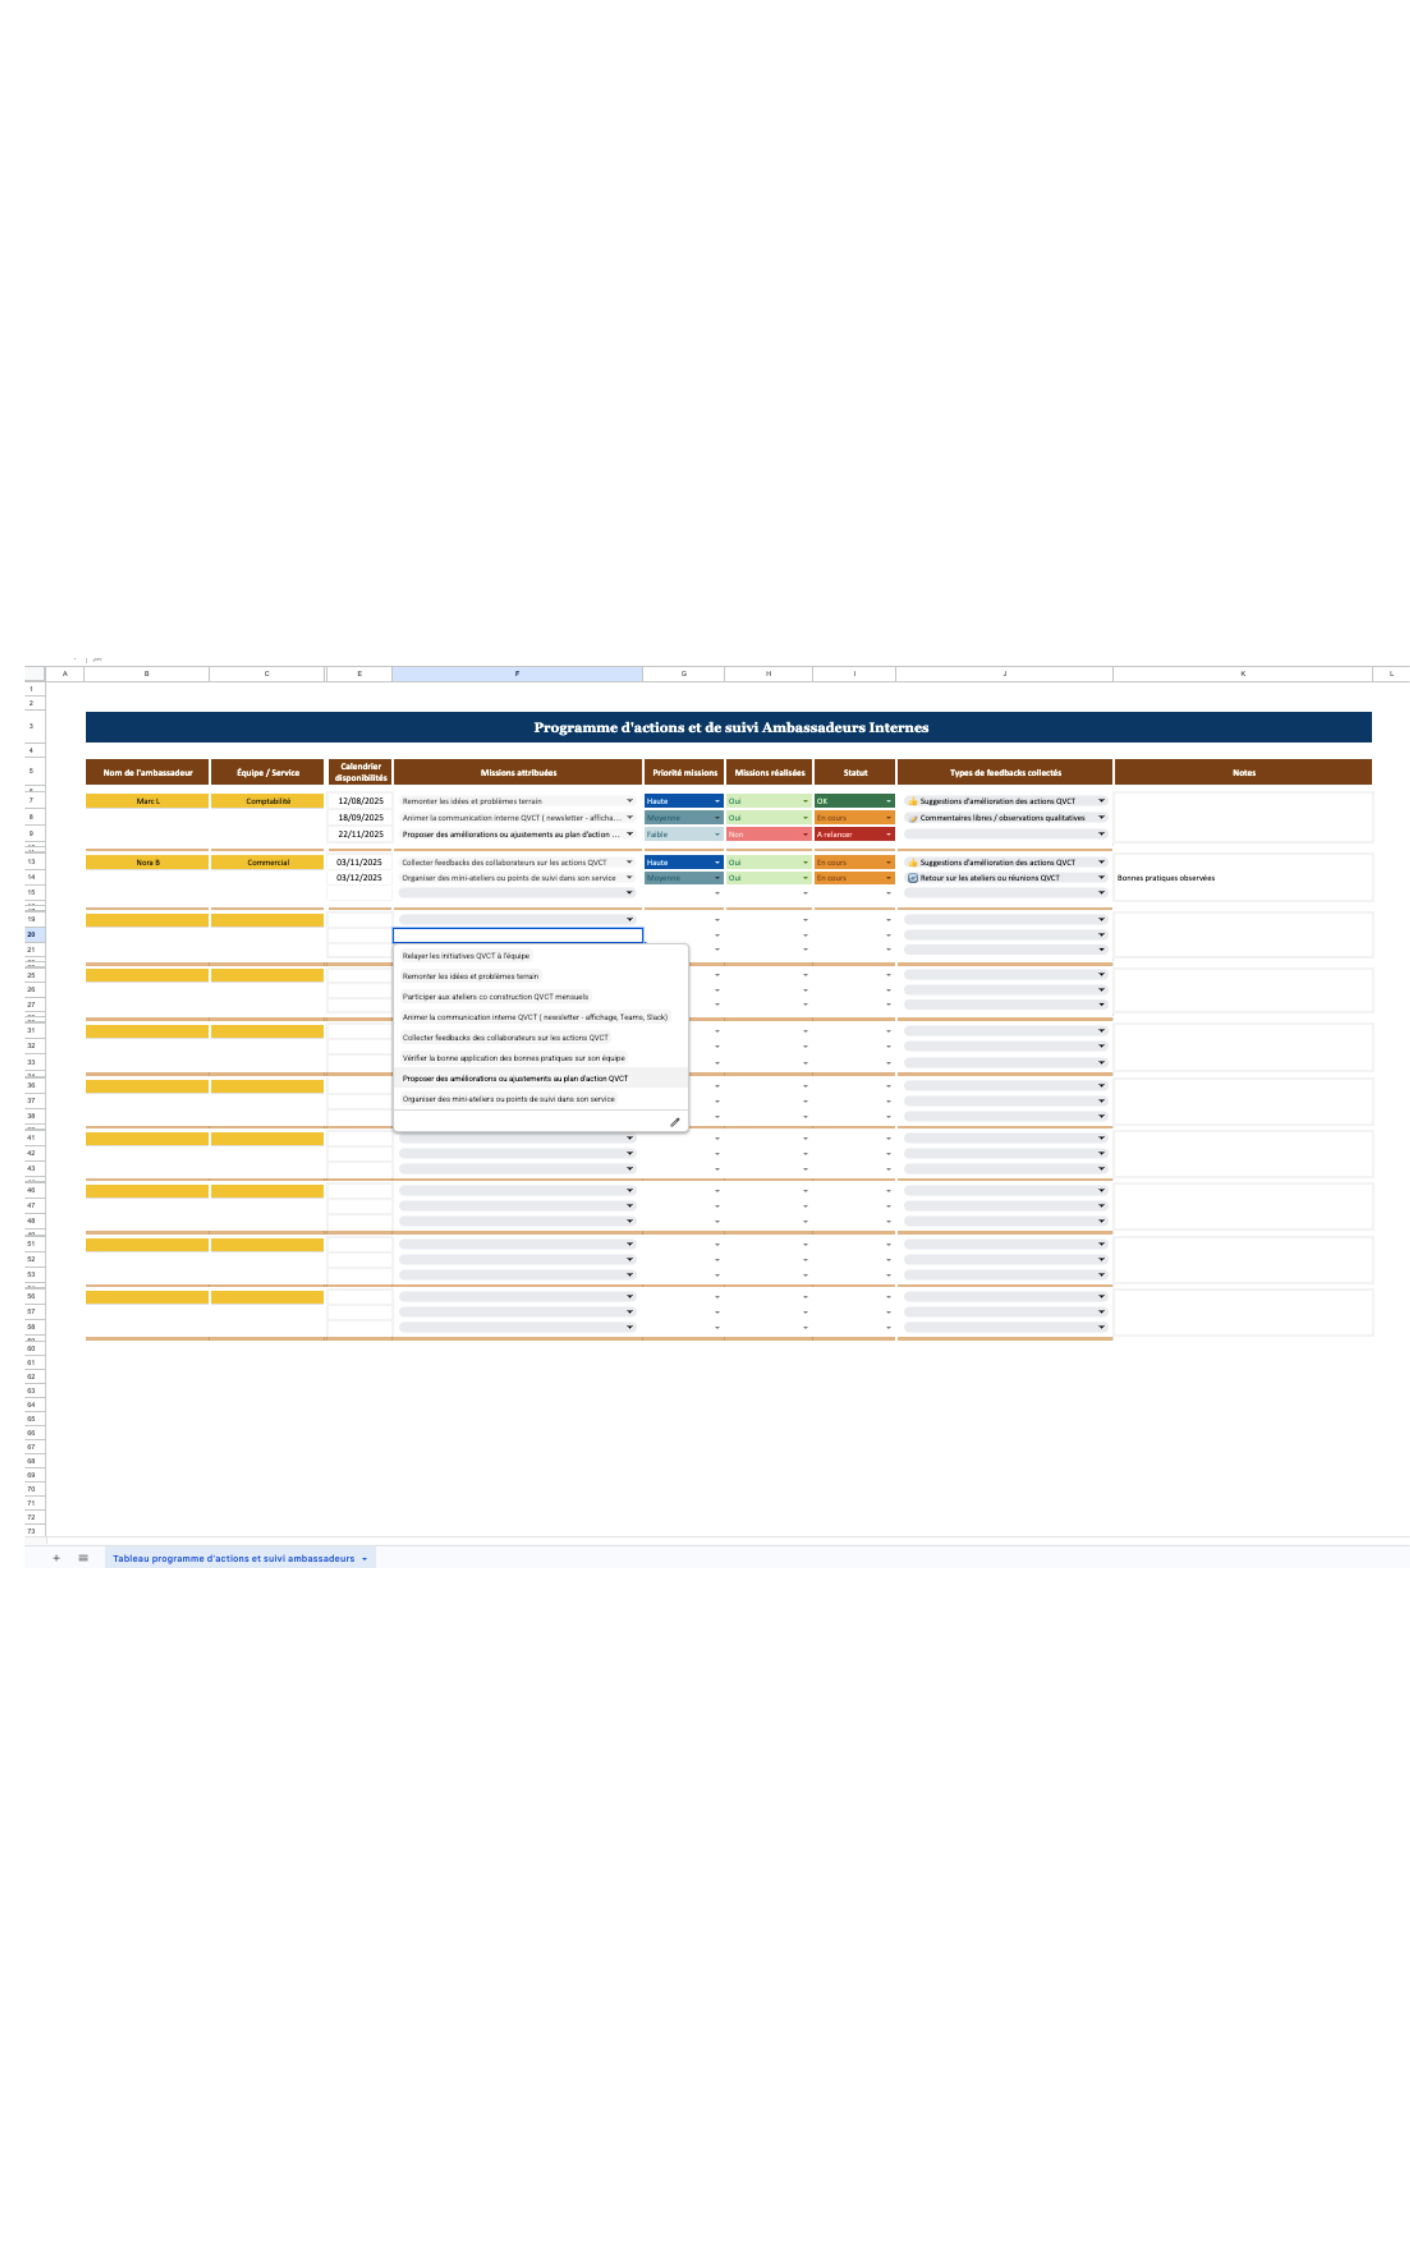This screenshot has height=2250, width=1410.
Task: Click the active Missions attribuées input cell
Action: [517, 935]
